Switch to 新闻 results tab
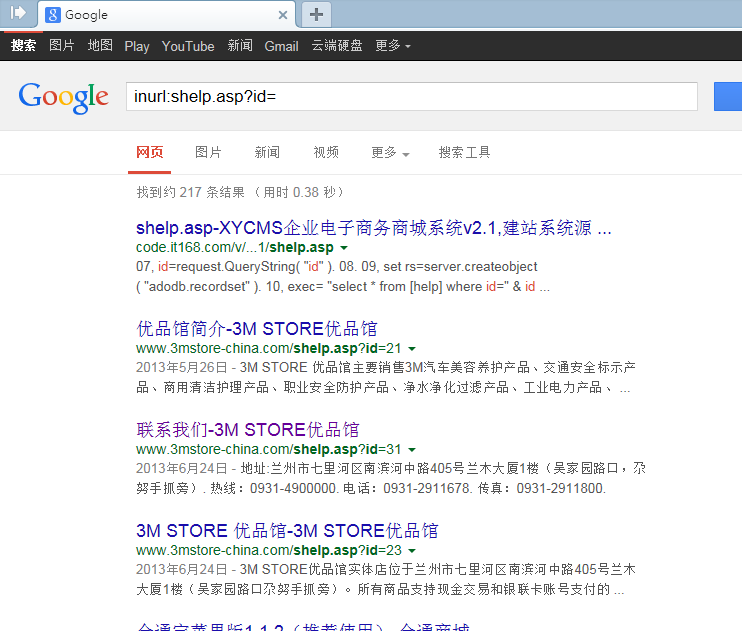This screenshot has height=631, width=742. click(267, 152)
